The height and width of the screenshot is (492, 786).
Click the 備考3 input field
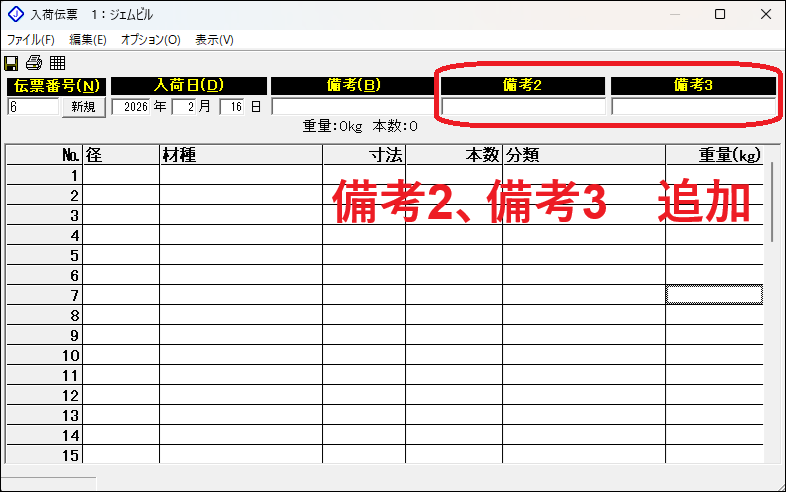pyautogui.click(x=693, y=106)
